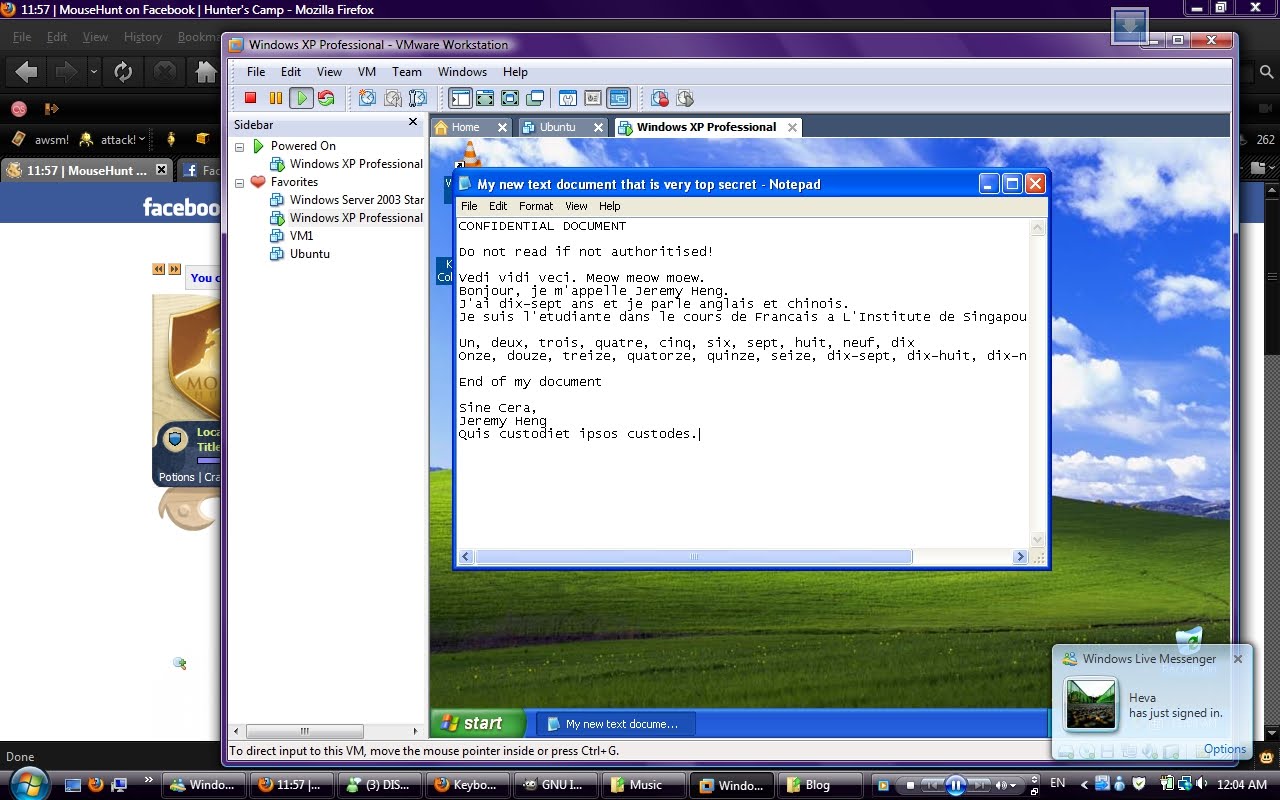Viewport: 1280px width, 800px height.
Task: Click volume speaker icon in system tray
Action: [1201, 784]
